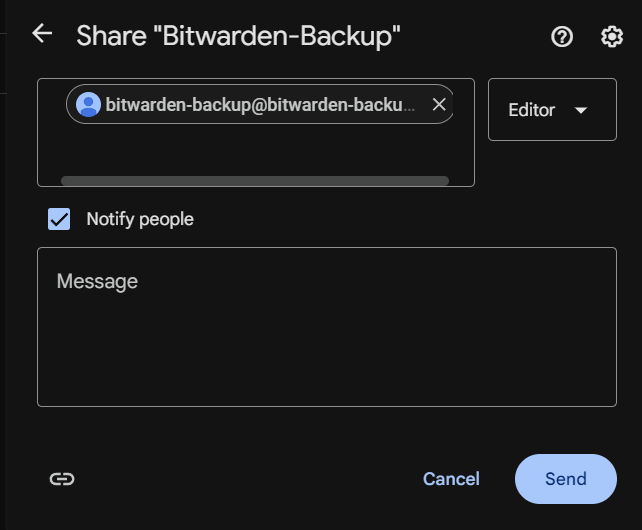Click the truncated ellipsis of the recipient email
Screen dimensions: 642x530
point(409,109)
